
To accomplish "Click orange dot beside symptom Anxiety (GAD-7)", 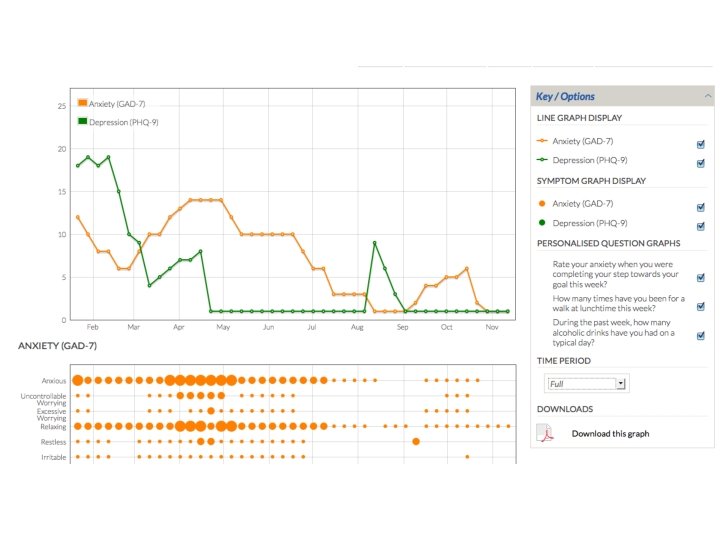I will tap(542, 203).
